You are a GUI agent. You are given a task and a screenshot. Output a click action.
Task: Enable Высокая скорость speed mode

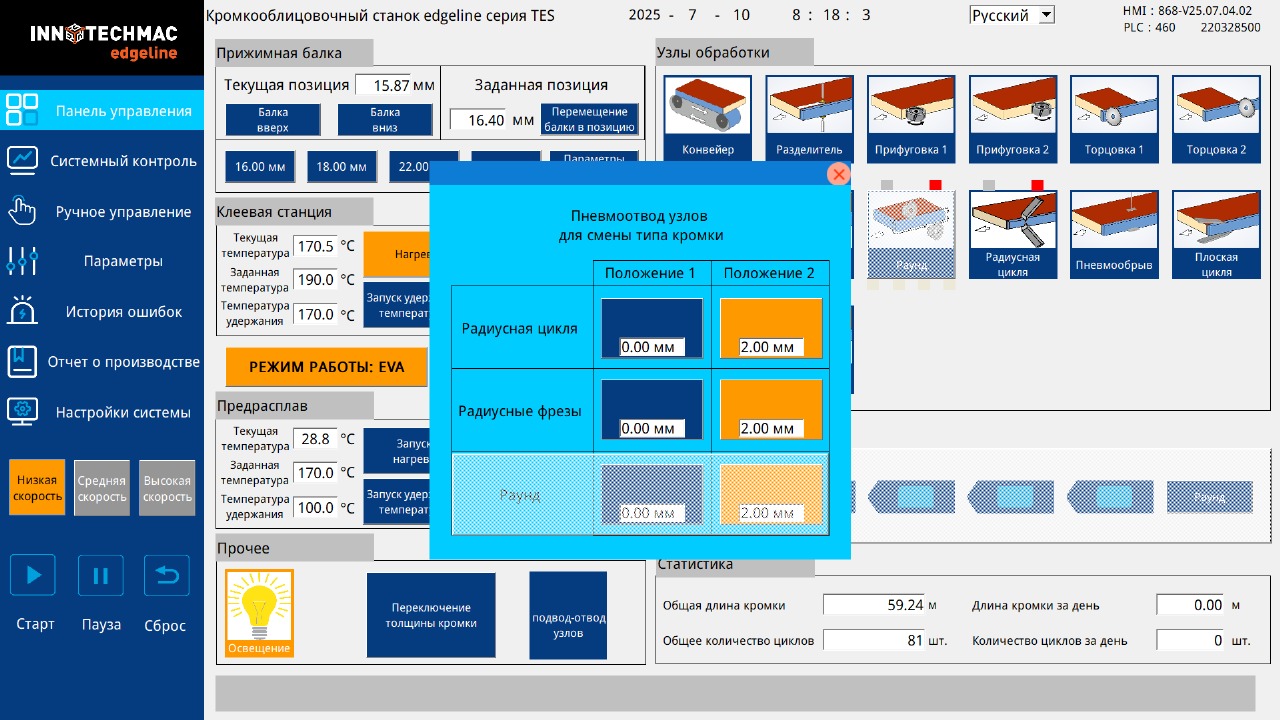click(166, 488)
